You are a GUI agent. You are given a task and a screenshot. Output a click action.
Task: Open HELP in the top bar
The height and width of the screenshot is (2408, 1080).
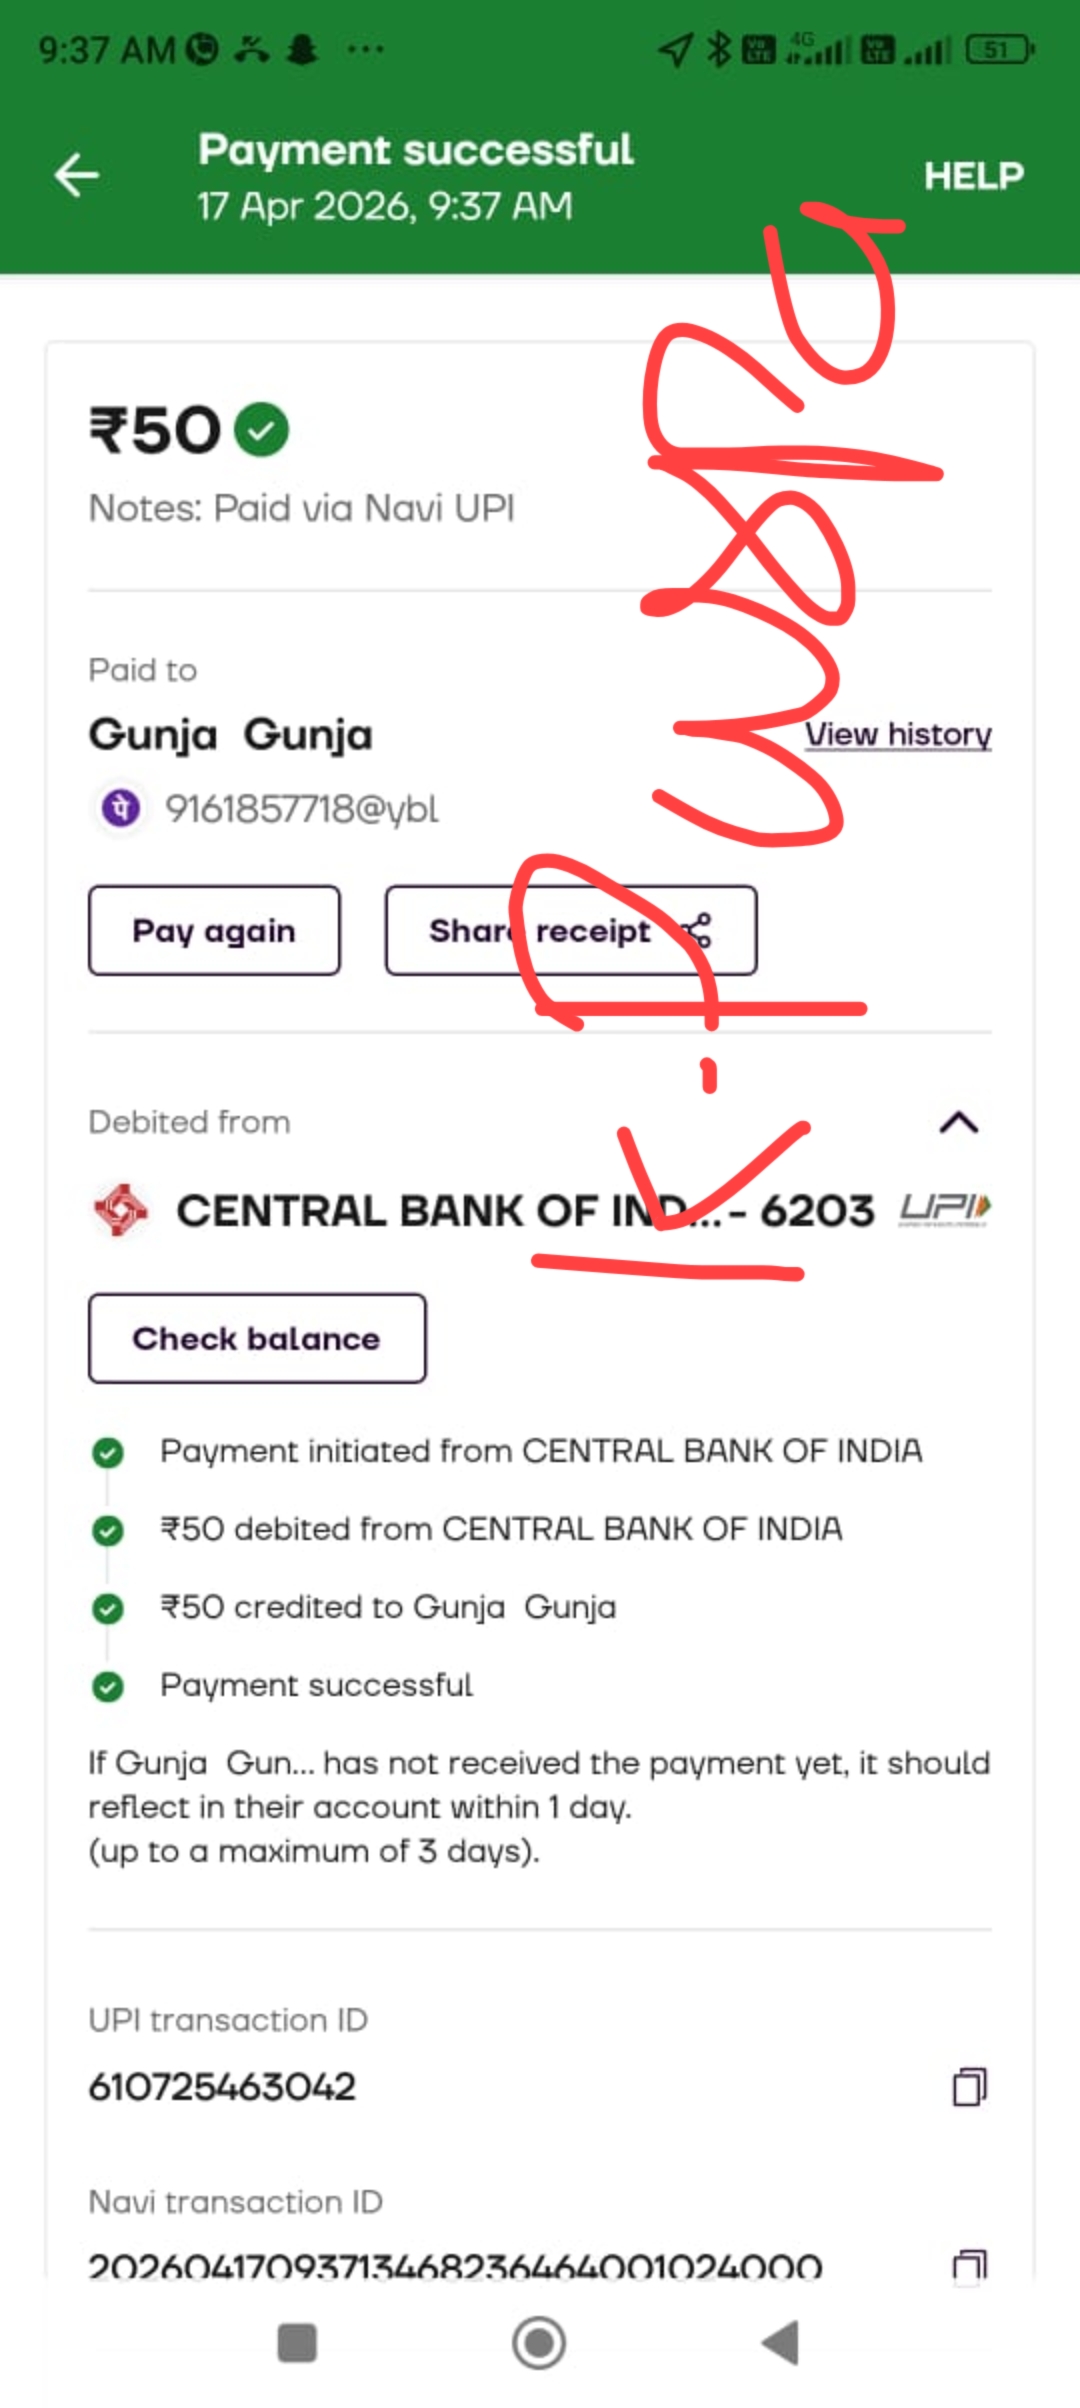coord(973,177)
